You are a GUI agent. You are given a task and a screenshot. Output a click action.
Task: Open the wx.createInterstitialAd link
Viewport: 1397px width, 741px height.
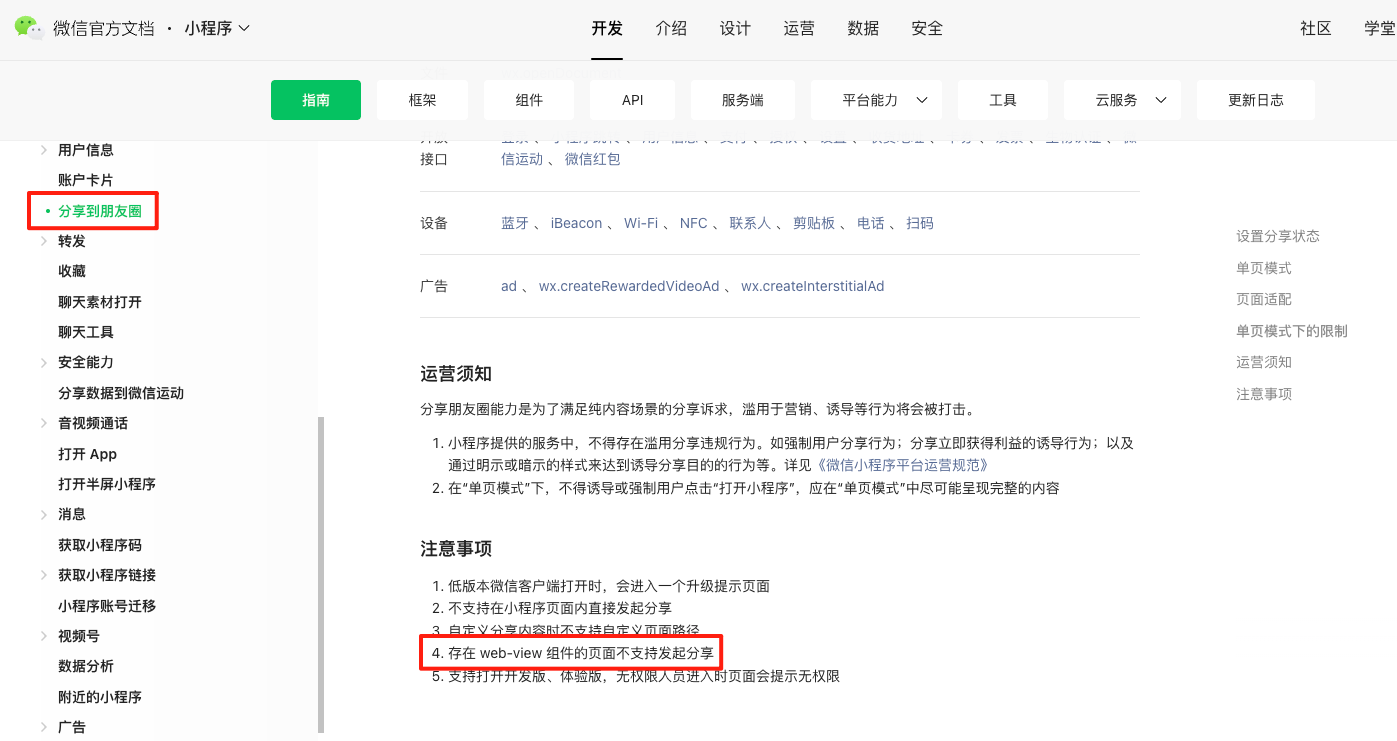[813, 286]
